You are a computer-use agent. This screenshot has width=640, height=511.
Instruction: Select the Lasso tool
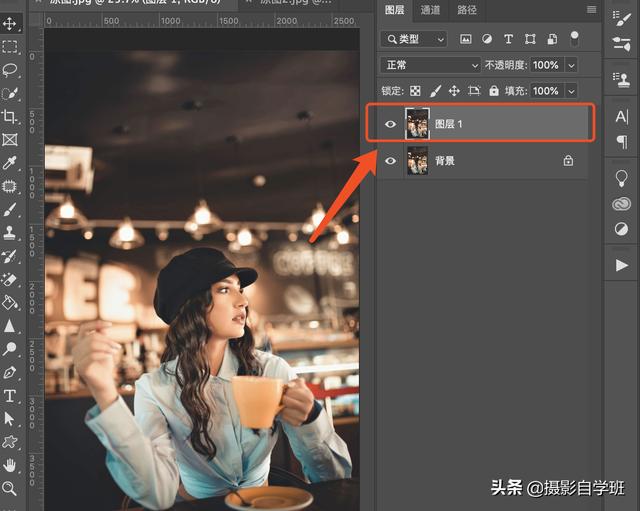click(9, 70)
